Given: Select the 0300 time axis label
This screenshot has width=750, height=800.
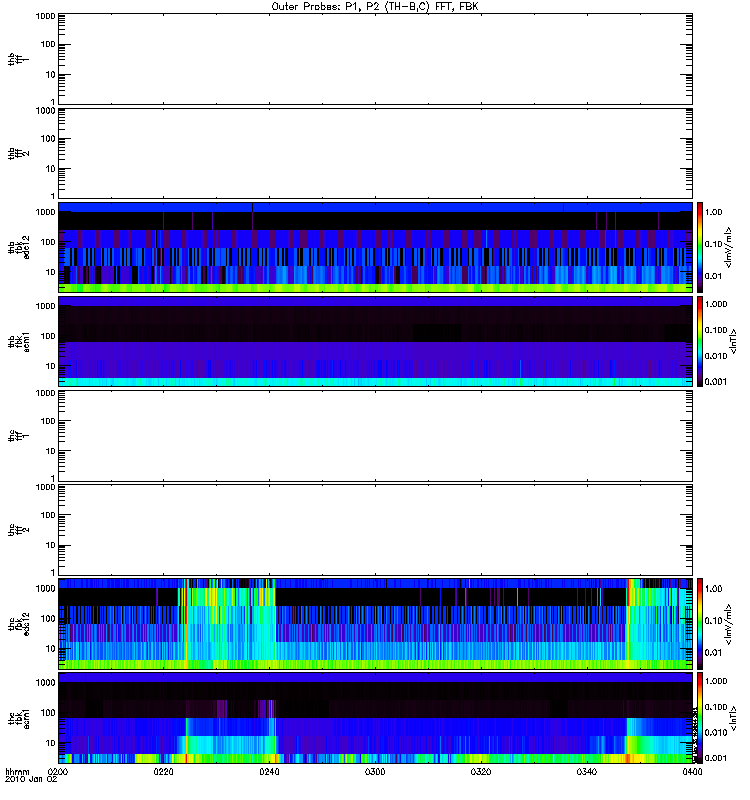Looking at the screenshot, I should [375, 772].
